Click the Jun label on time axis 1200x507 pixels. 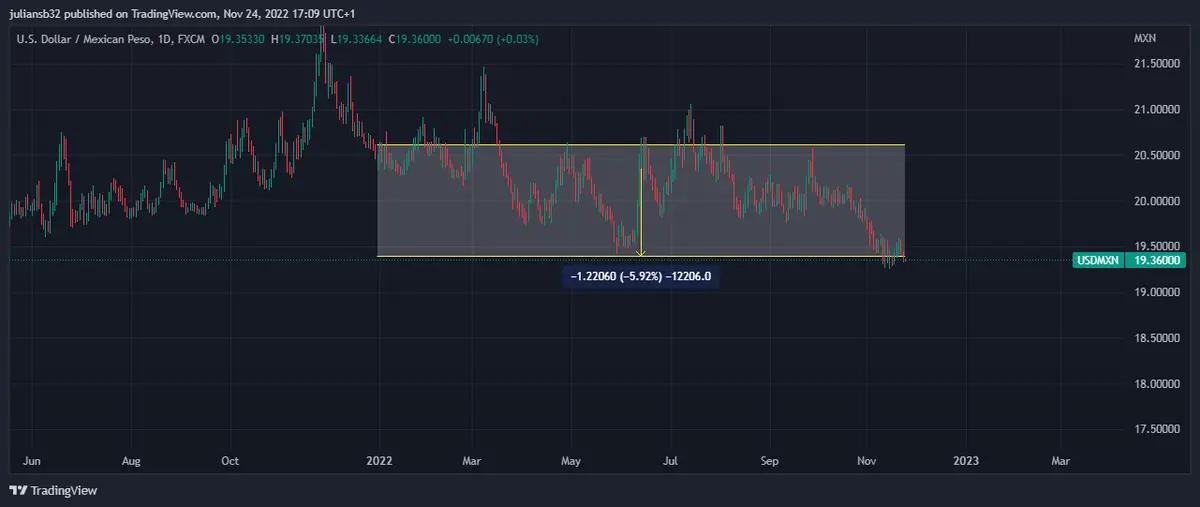click(31, 461)
